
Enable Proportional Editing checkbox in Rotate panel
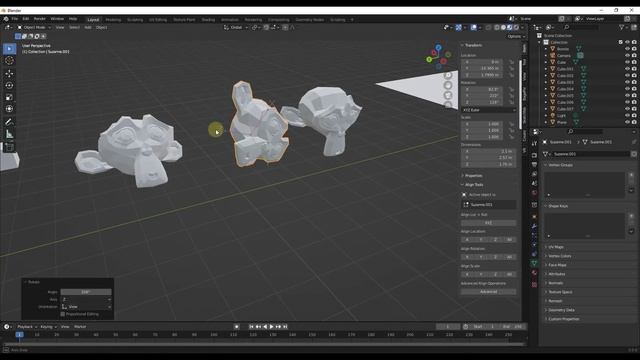tap(63, 314)
